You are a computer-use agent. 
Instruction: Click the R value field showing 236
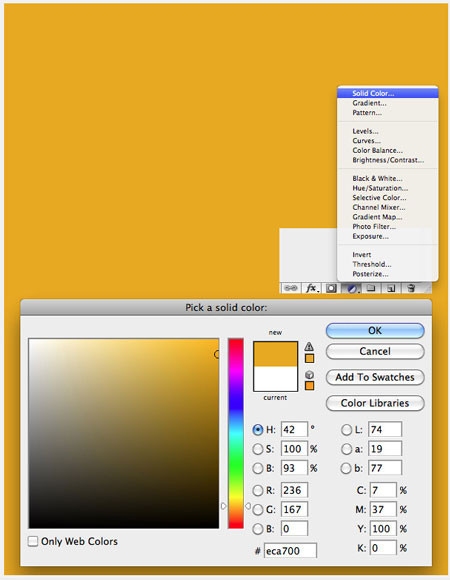[294, 490]
